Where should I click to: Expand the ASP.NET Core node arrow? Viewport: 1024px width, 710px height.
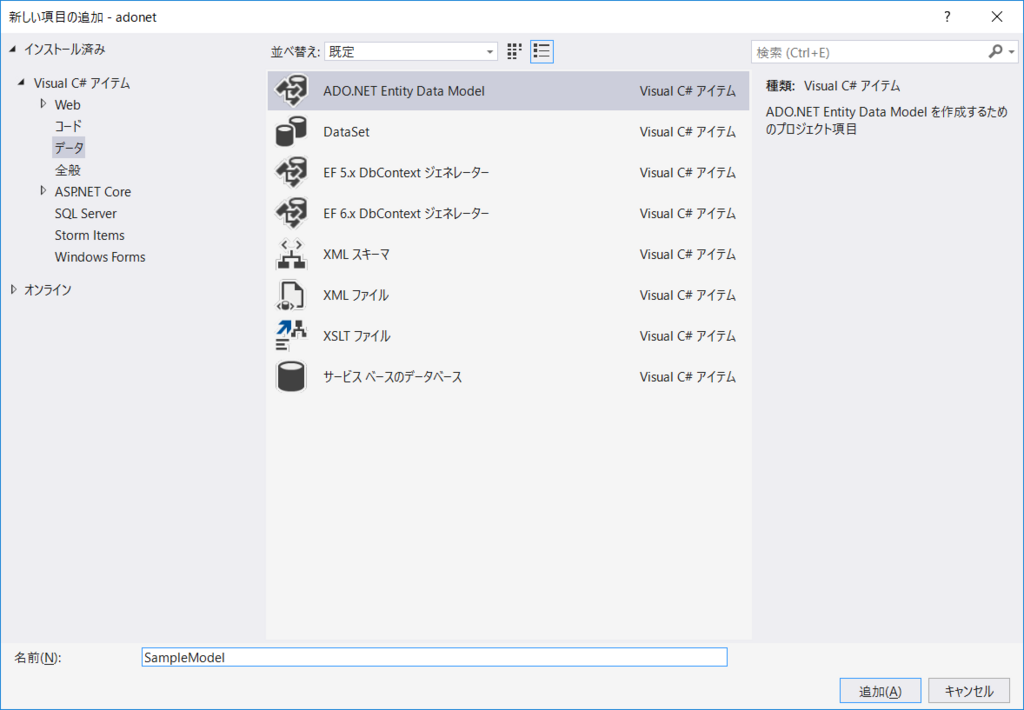43,191
